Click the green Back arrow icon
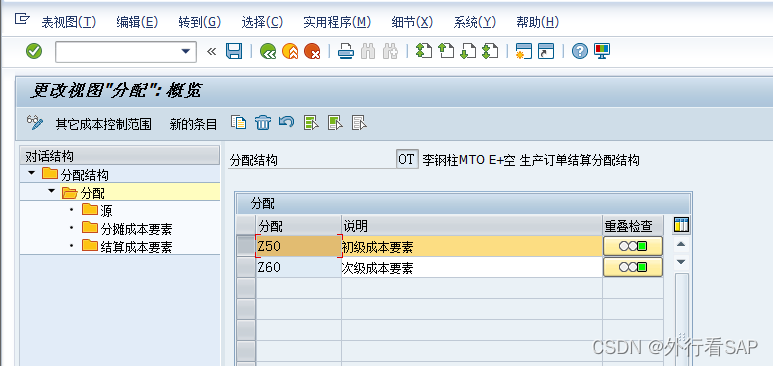 pyautogui.click(x=268, y=51)
